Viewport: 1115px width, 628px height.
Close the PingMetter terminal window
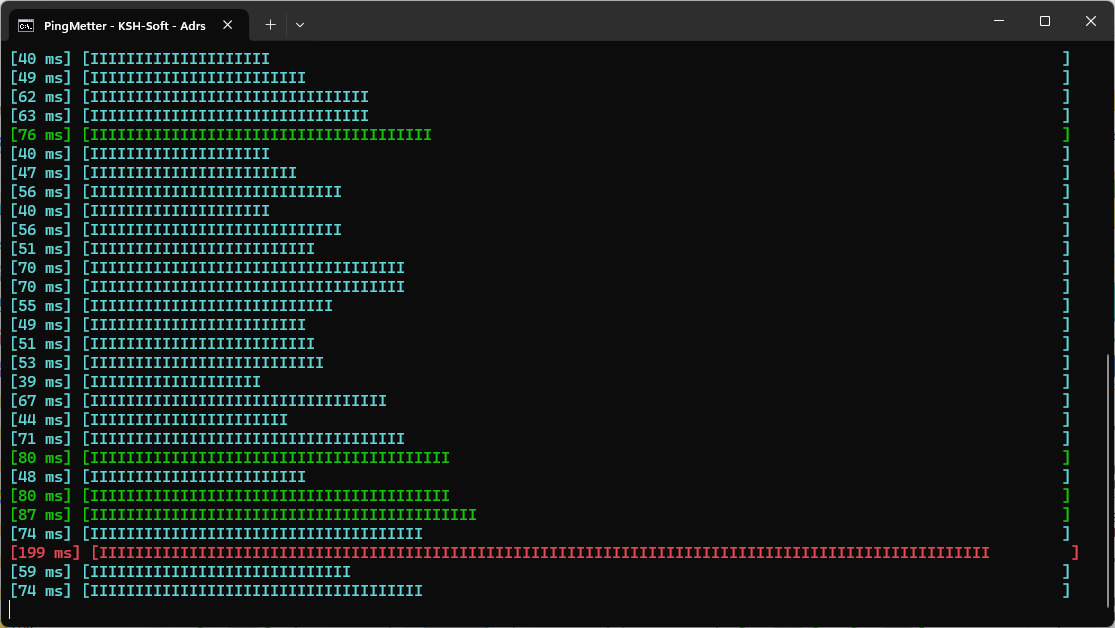[1091, 21]
